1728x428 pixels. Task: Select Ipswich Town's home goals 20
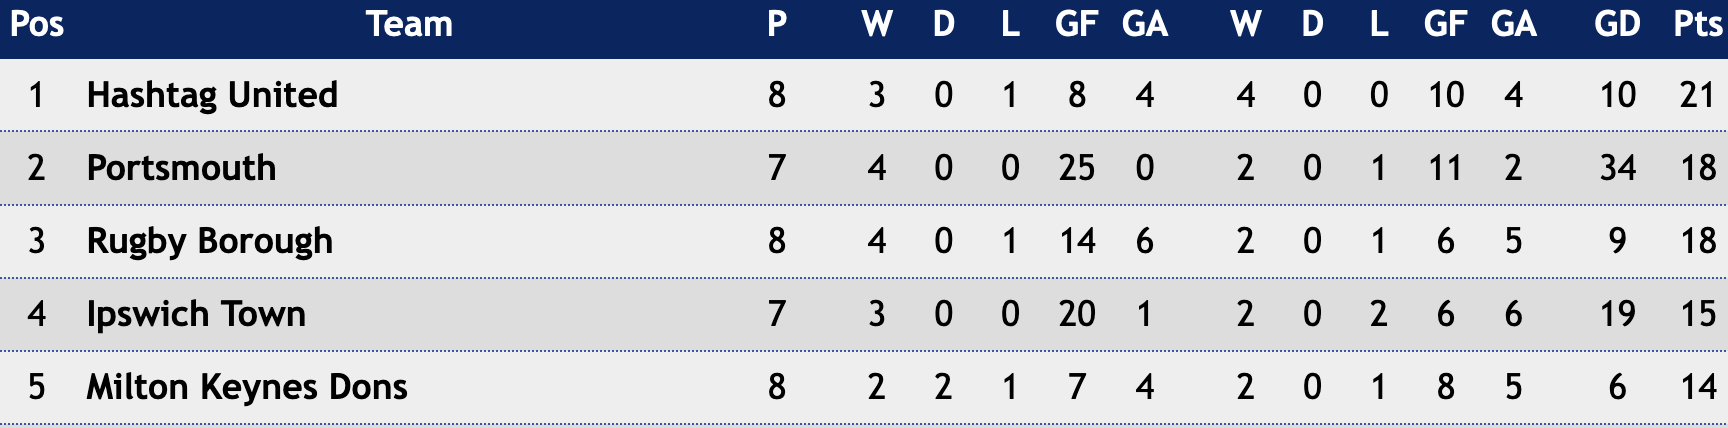click(x=1077, y=314)
